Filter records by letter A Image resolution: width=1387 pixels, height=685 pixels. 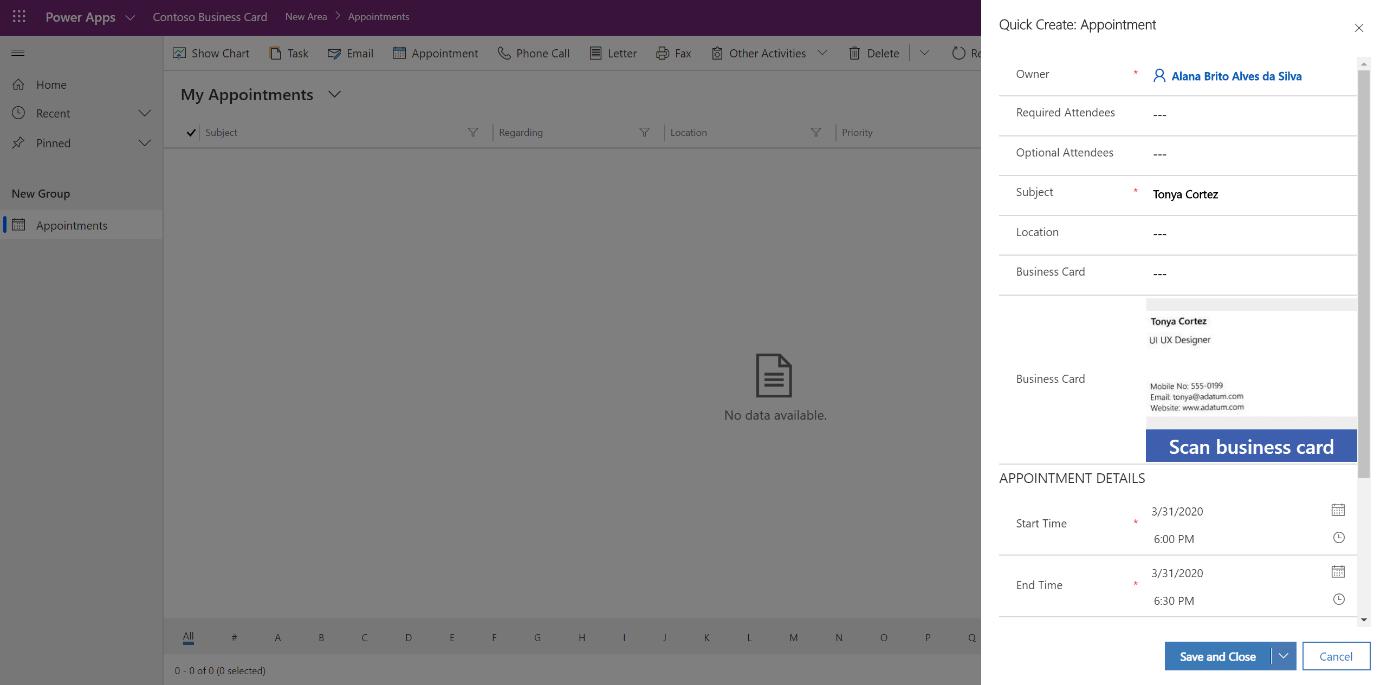[x=278, y=637]
